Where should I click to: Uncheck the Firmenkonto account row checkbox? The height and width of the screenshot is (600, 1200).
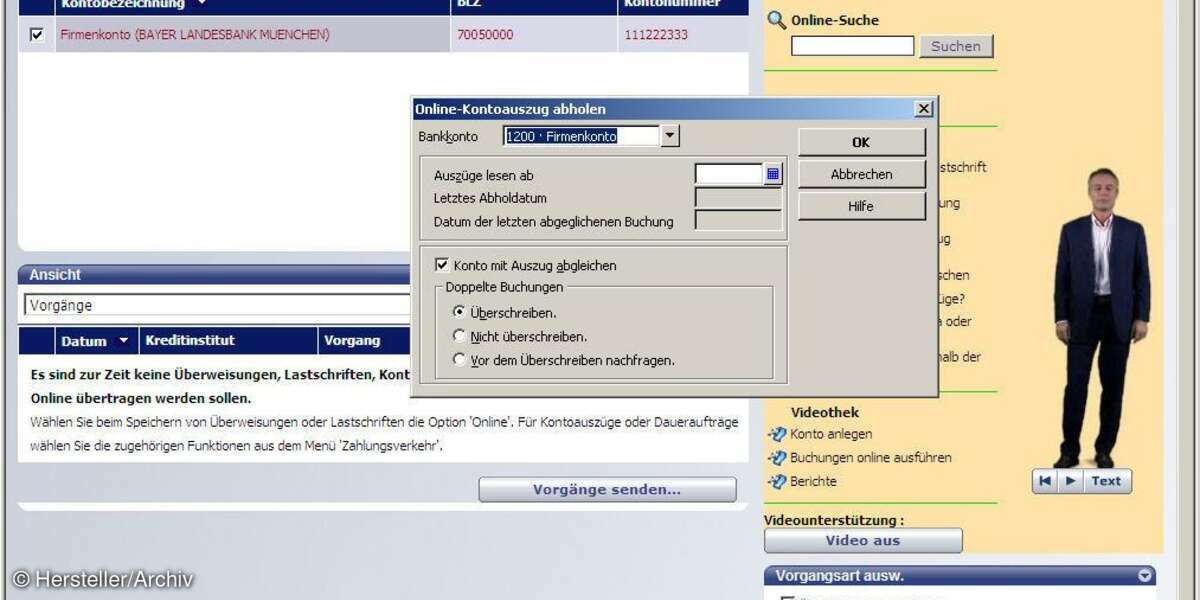pyautogui.click(x=37, y=35)
